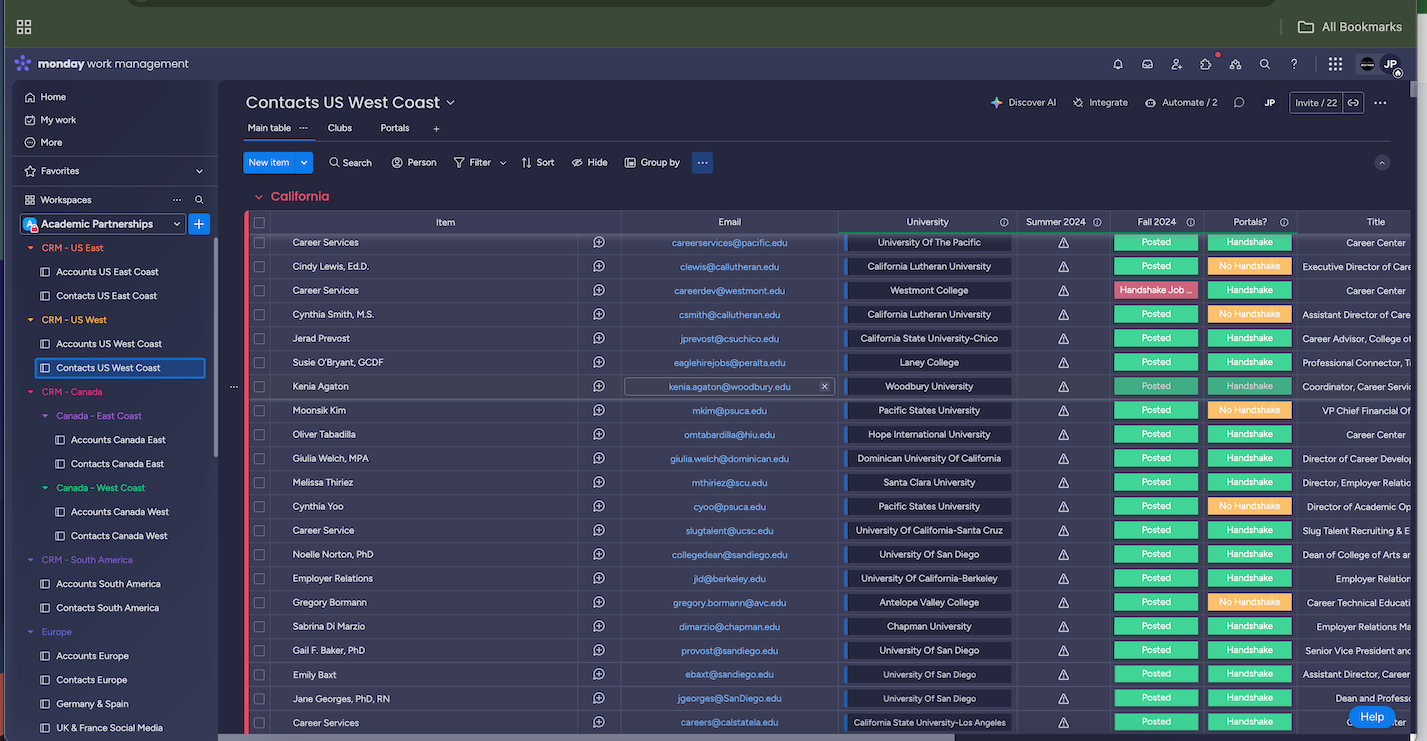
Task: Click the invite members person-plus icon
Action: (x=1177, y=64)
